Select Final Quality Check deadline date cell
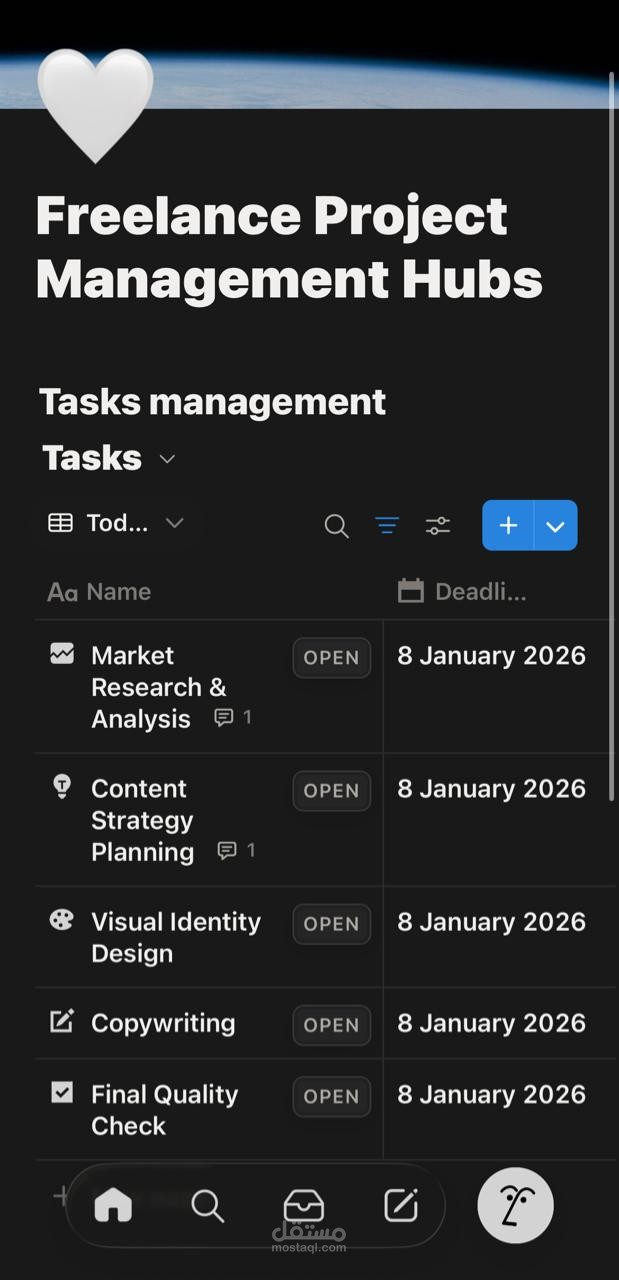This screenshot has height=1280, width=619. (x=491, y=1095)
